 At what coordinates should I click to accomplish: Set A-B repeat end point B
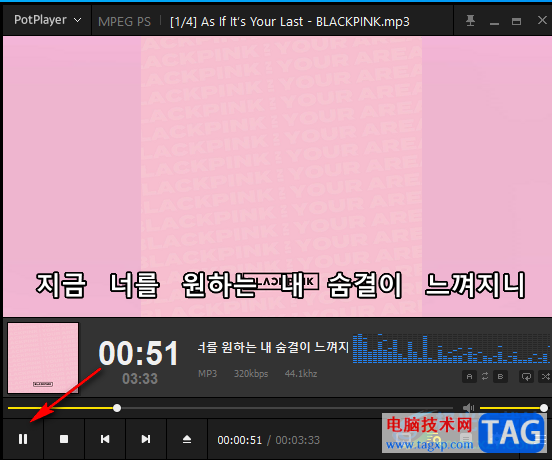500,377
